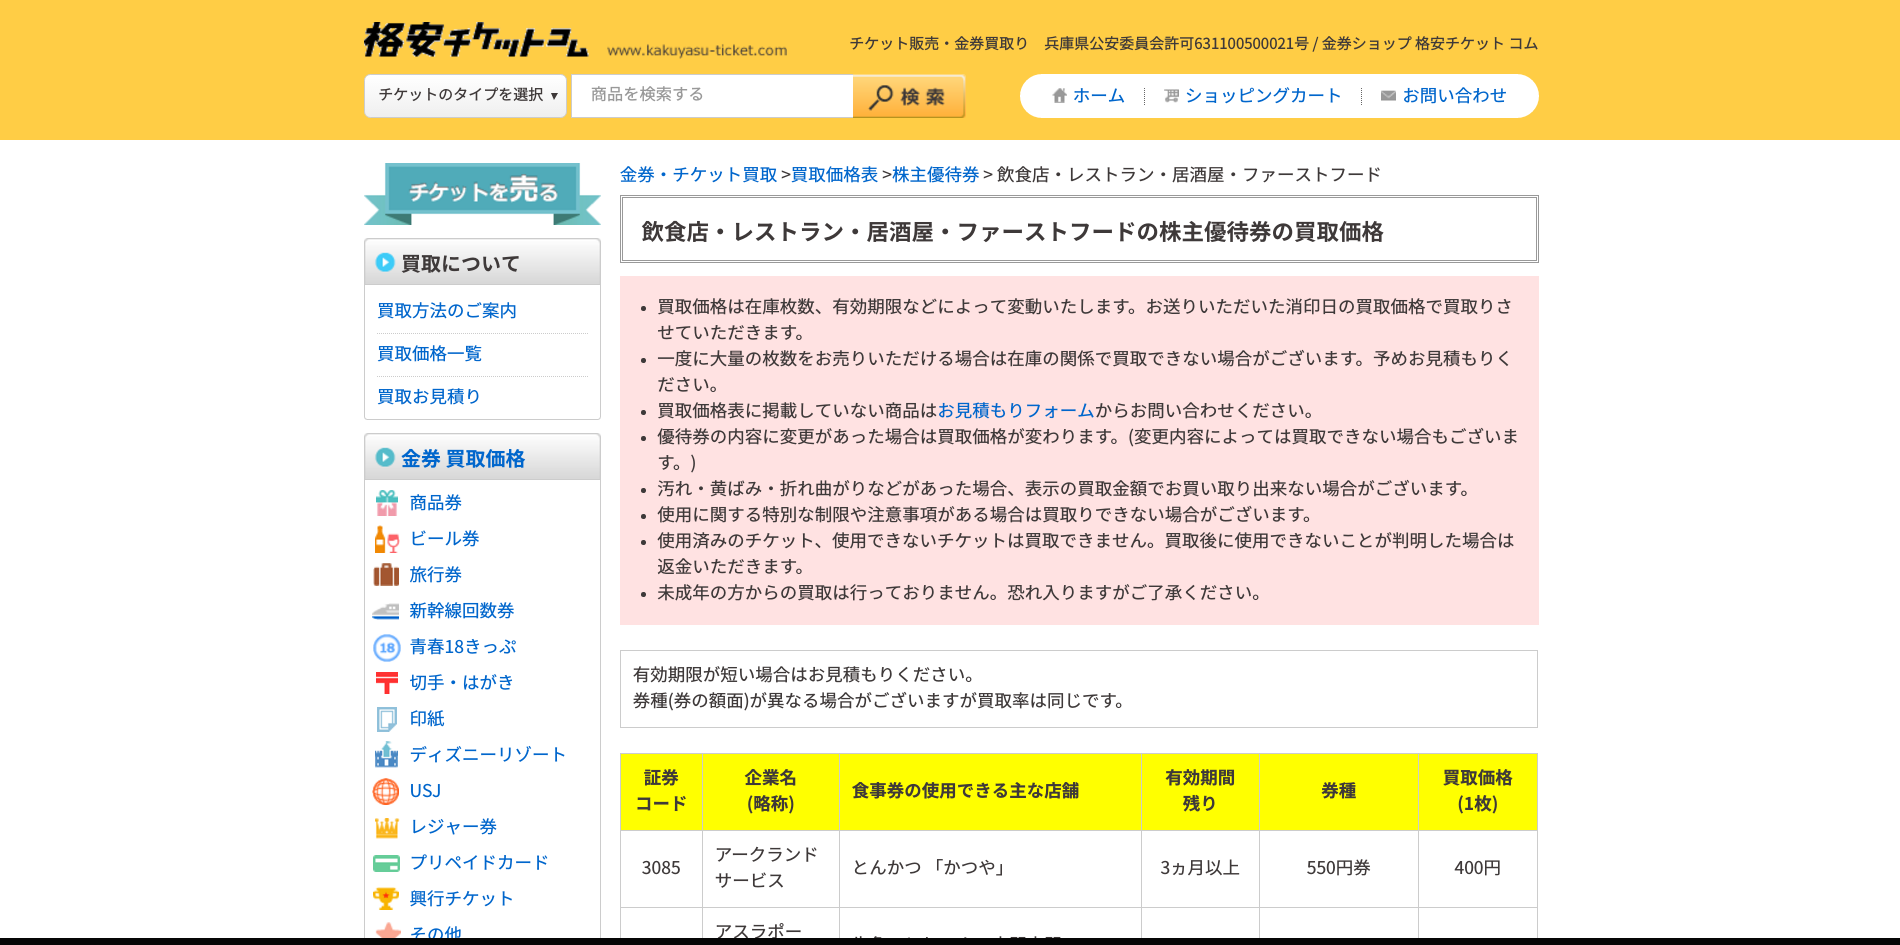Viewport: 1900px width, 945px height.
Task: Open the お見積もりフォーム link in notice
Action: pyautogui.click(x=1015, y=411)
